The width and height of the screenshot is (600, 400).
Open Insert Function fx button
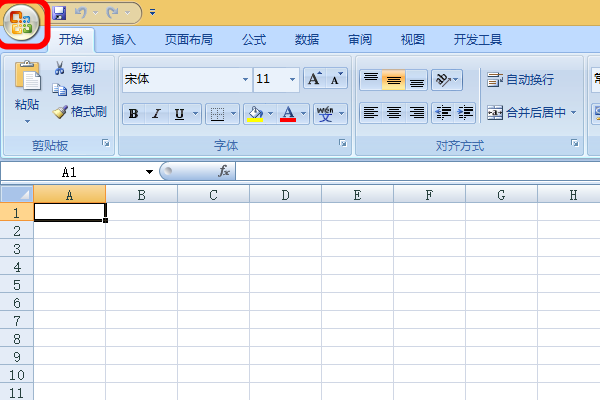[x=224, y=171]
